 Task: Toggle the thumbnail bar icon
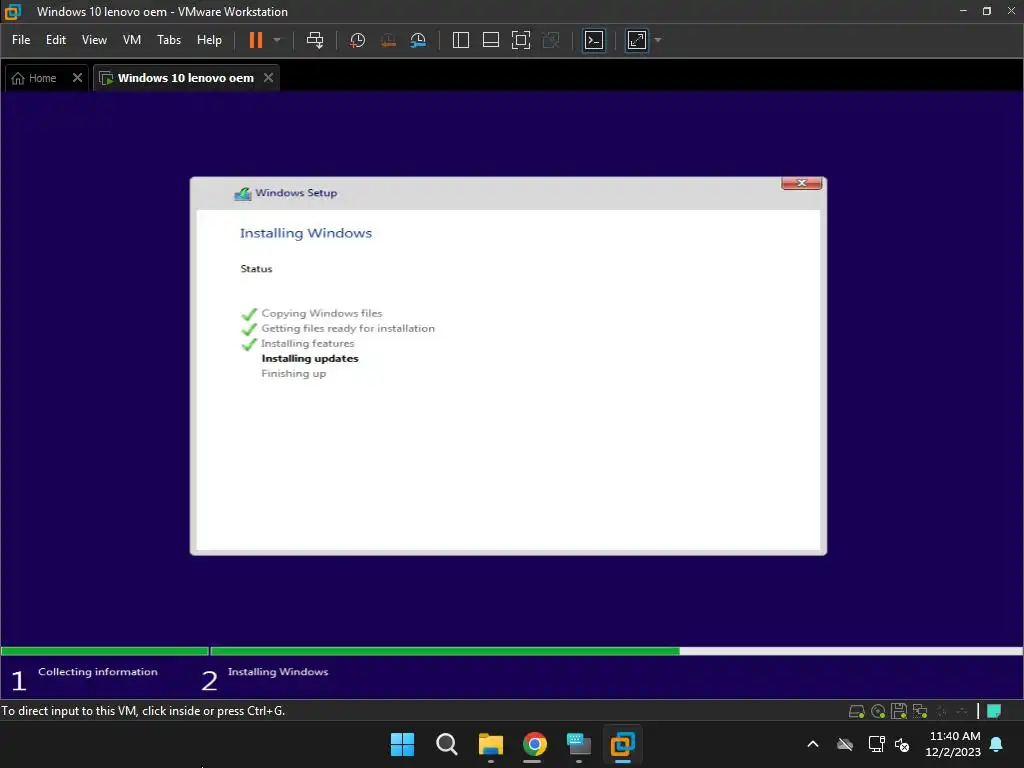[x=490, y=40]
